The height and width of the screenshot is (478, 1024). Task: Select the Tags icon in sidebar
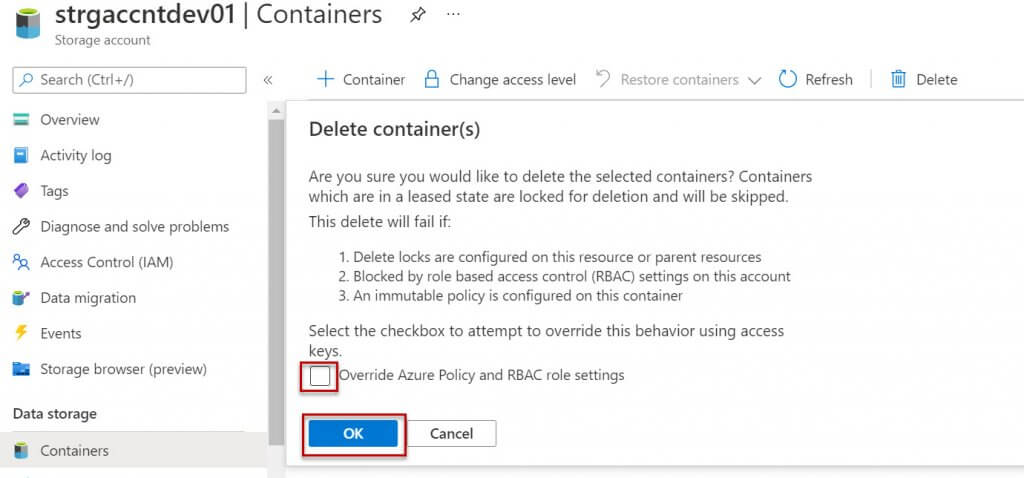click(21, 191)
